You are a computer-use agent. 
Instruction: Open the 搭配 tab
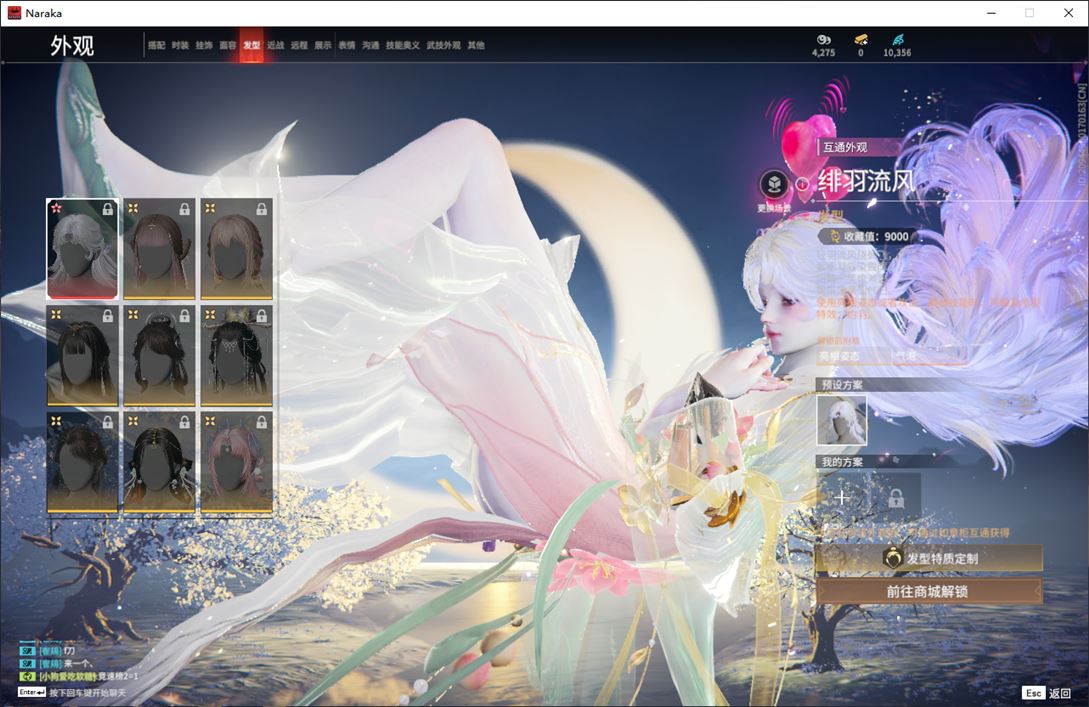[x=156, y=45]
